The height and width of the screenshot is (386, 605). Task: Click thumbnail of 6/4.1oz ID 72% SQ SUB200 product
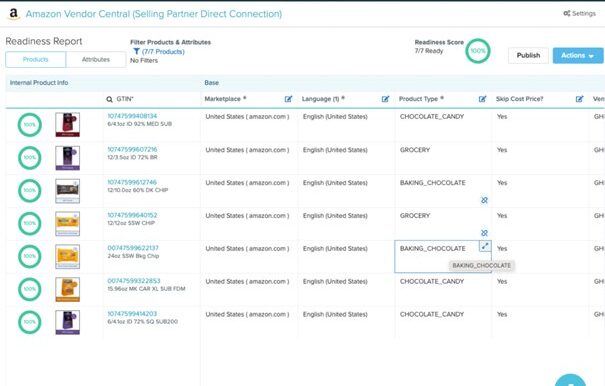68,322
